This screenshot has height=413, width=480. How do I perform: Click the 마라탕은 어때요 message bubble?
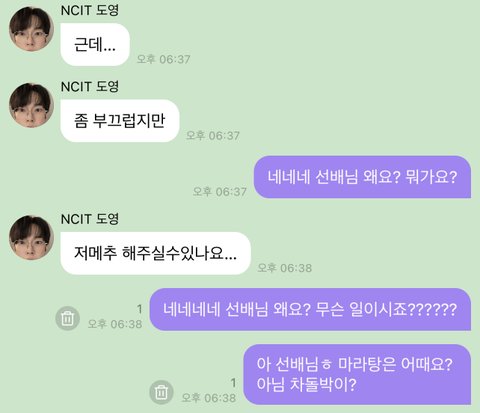(357, 375)
